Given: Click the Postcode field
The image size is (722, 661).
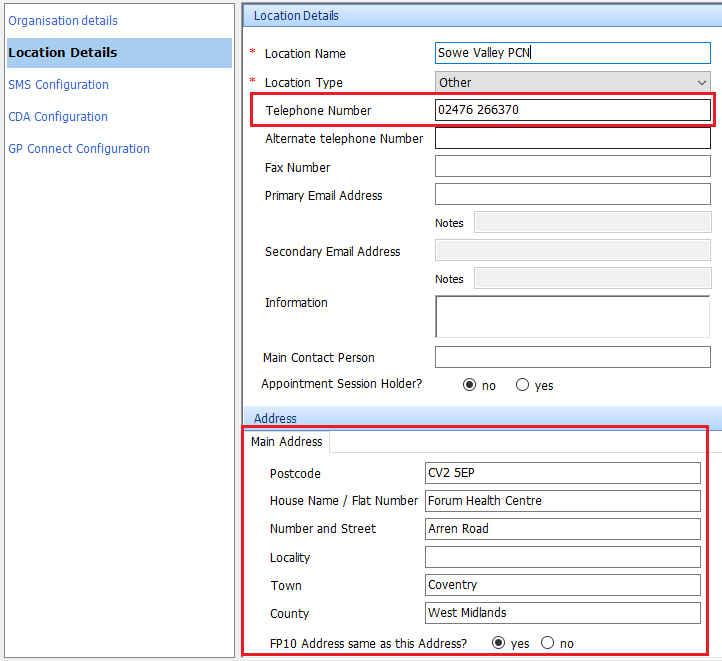Looking at the screenshot, I should pyautogui.click(x=562, y=473).
